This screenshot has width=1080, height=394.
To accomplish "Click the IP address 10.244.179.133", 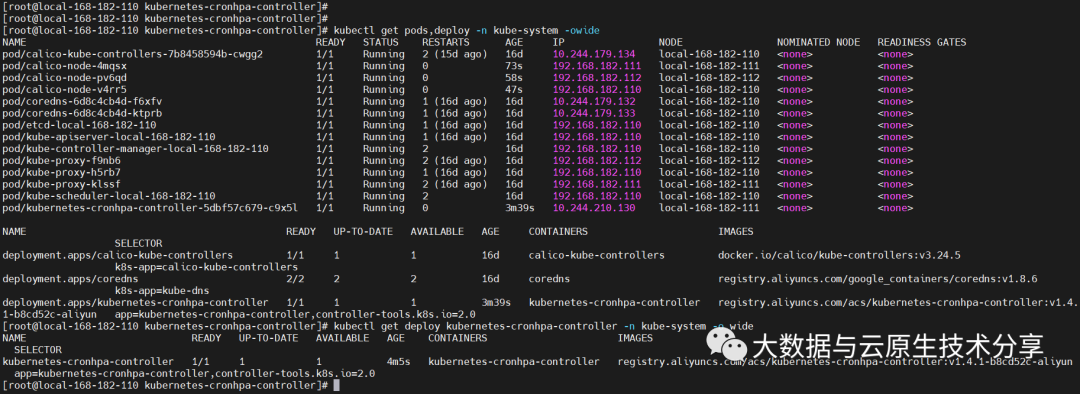I will click(x=594, y=113).
